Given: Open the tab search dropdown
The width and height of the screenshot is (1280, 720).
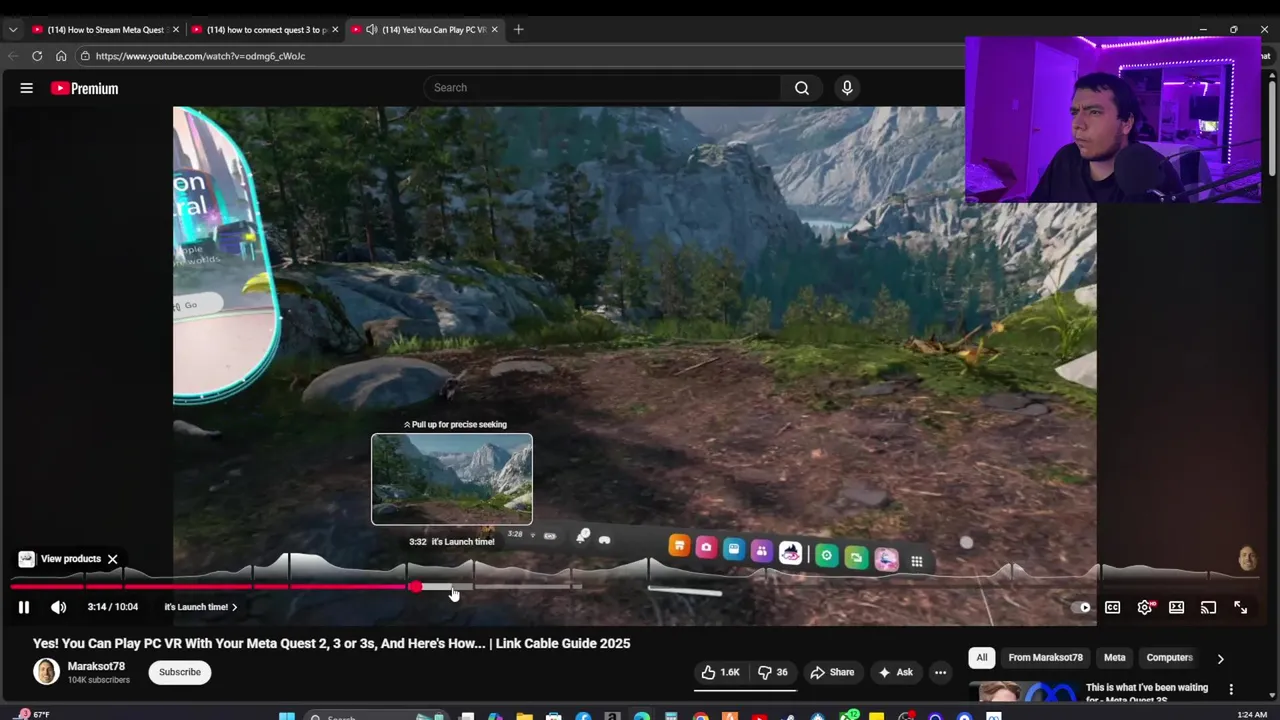Looking at the screenshot, I should 13,30.
